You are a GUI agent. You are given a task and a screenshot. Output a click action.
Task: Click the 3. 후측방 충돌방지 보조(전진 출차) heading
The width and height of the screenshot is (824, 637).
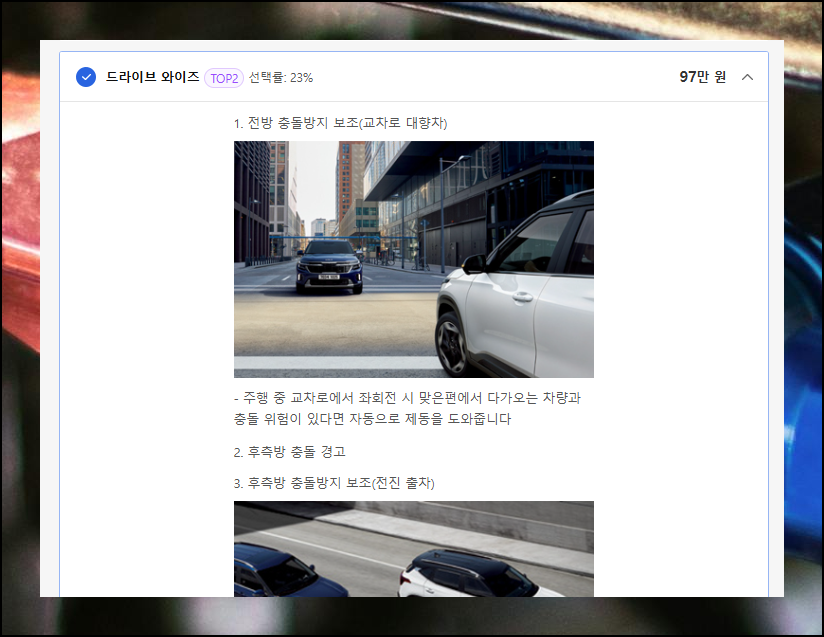(x=334, y=483)
